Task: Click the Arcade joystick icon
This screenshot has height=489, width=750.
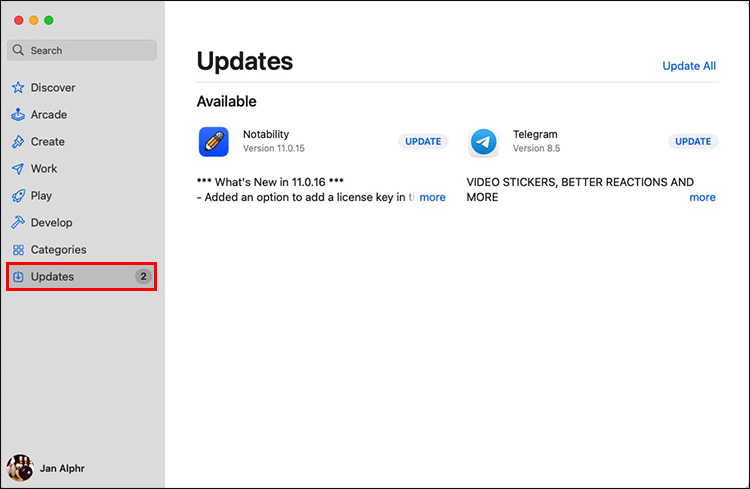Action: pos(18,114)
